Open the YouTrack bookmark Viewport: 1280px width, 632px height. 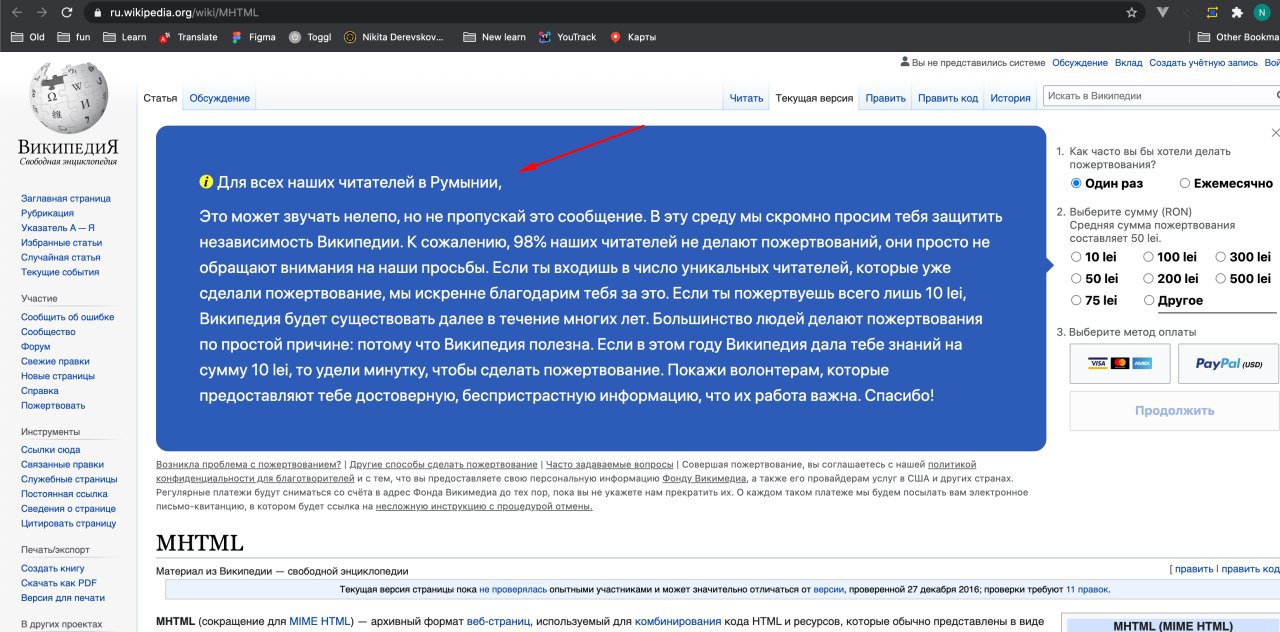pyautogui.click(x=567, y=37)
